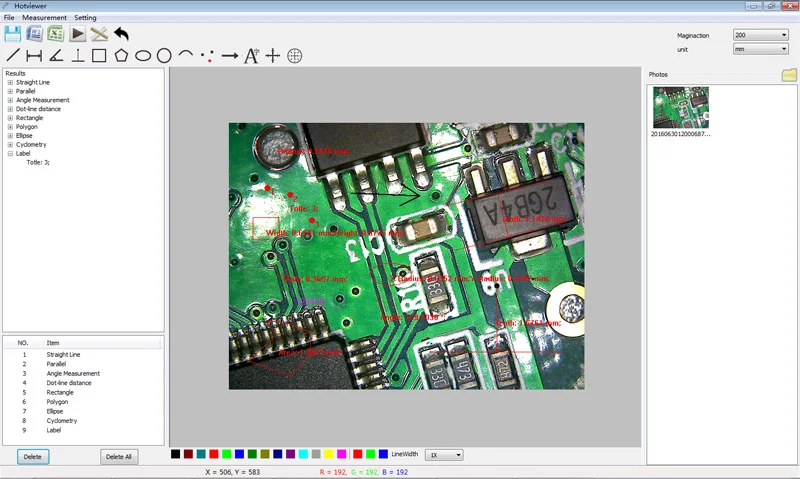Expand the Straight Line results node

click(x=10, y=82)
